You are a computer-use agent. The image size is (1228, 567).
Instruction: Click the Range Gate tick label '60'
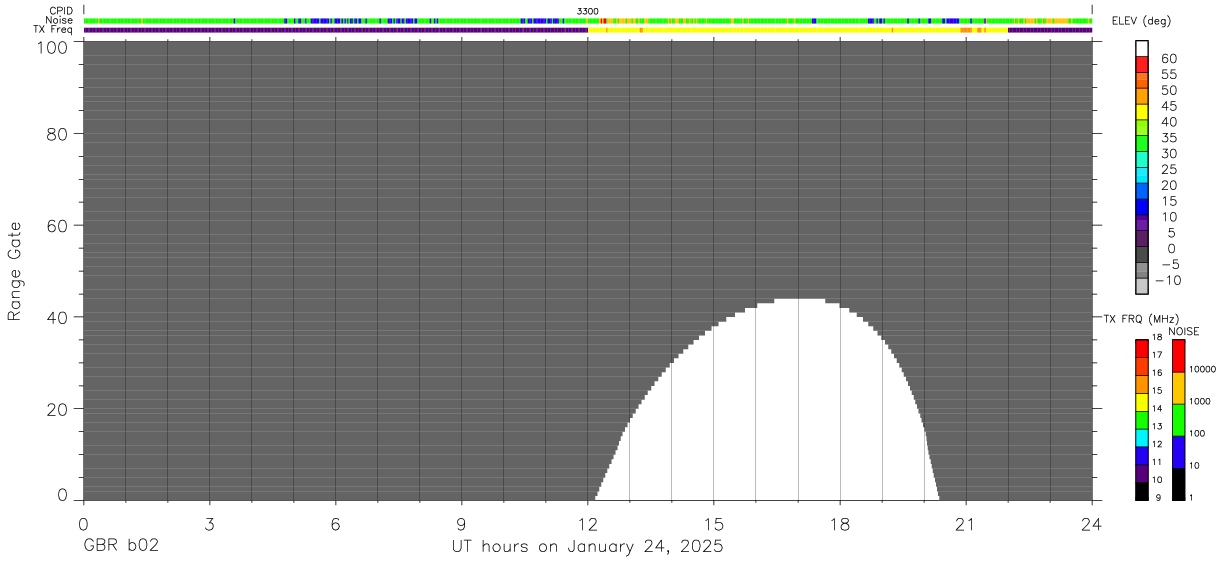(x=58, y=225)
